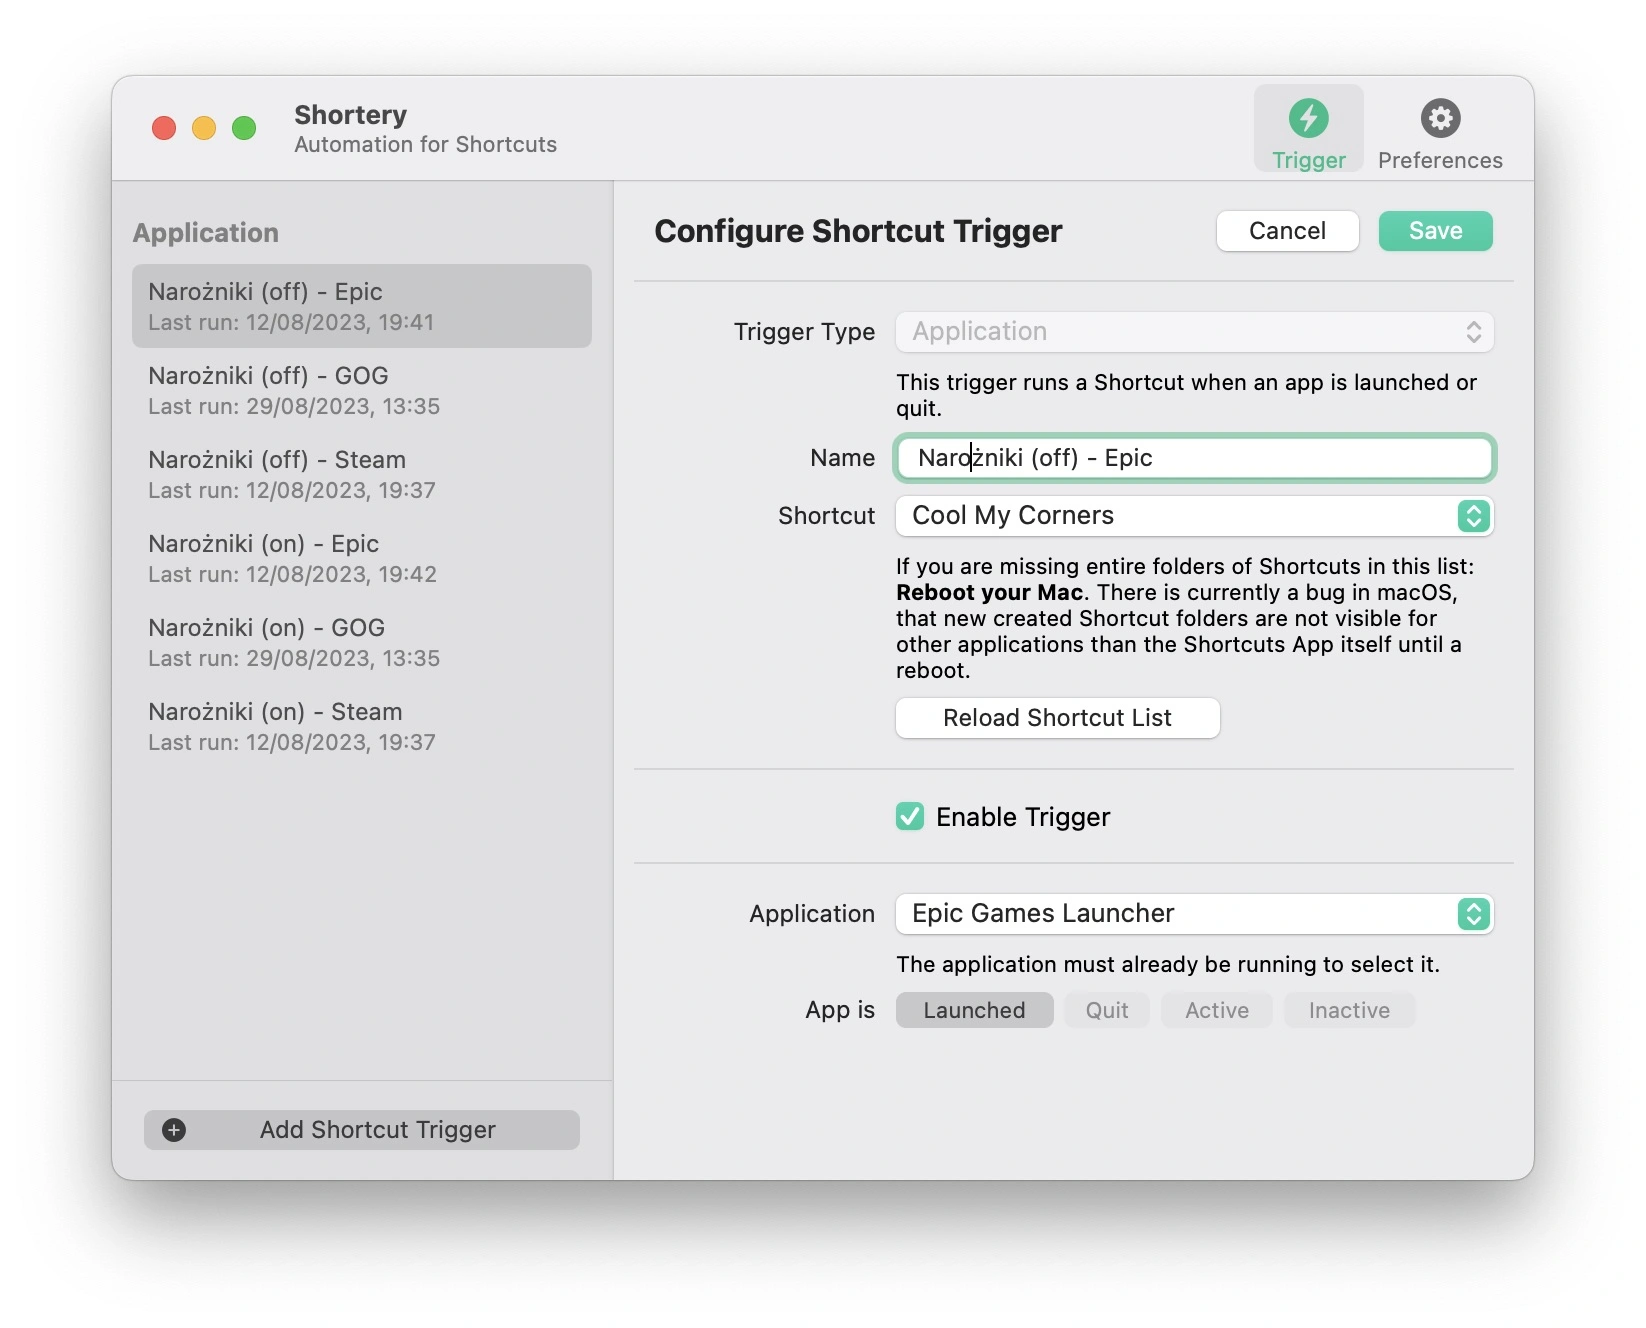Select the Quit app state
The image size is (1646, 1328).
pyautogui.click(x=1107, y=1010)
